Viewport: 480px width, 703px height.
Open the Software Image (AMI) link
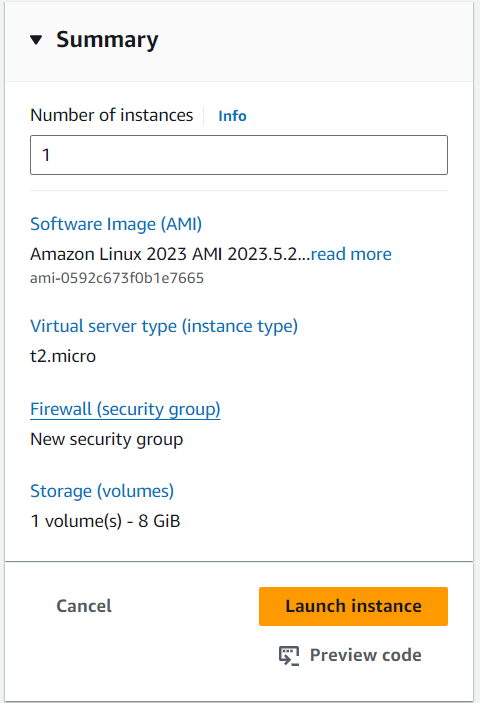(x=116, y=224)
